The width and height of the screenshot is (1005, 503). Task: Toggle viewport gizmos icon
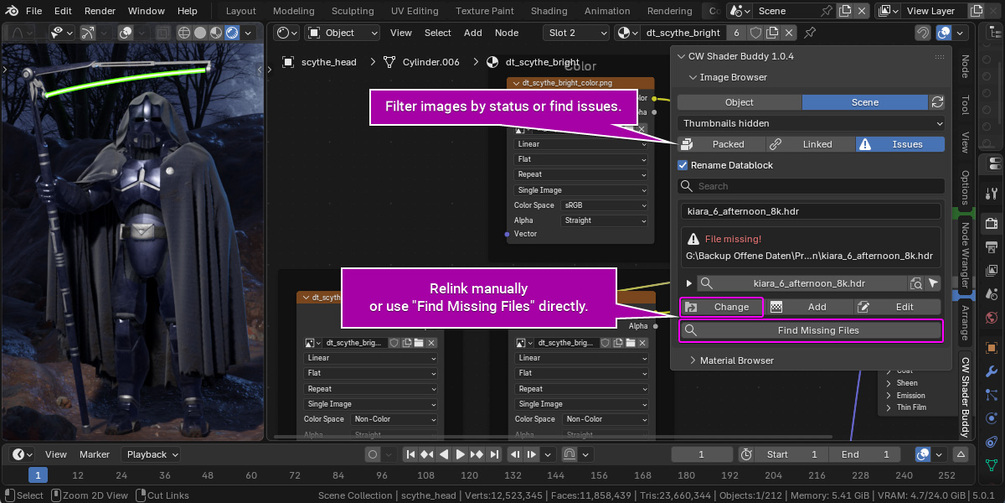point(88,33)
